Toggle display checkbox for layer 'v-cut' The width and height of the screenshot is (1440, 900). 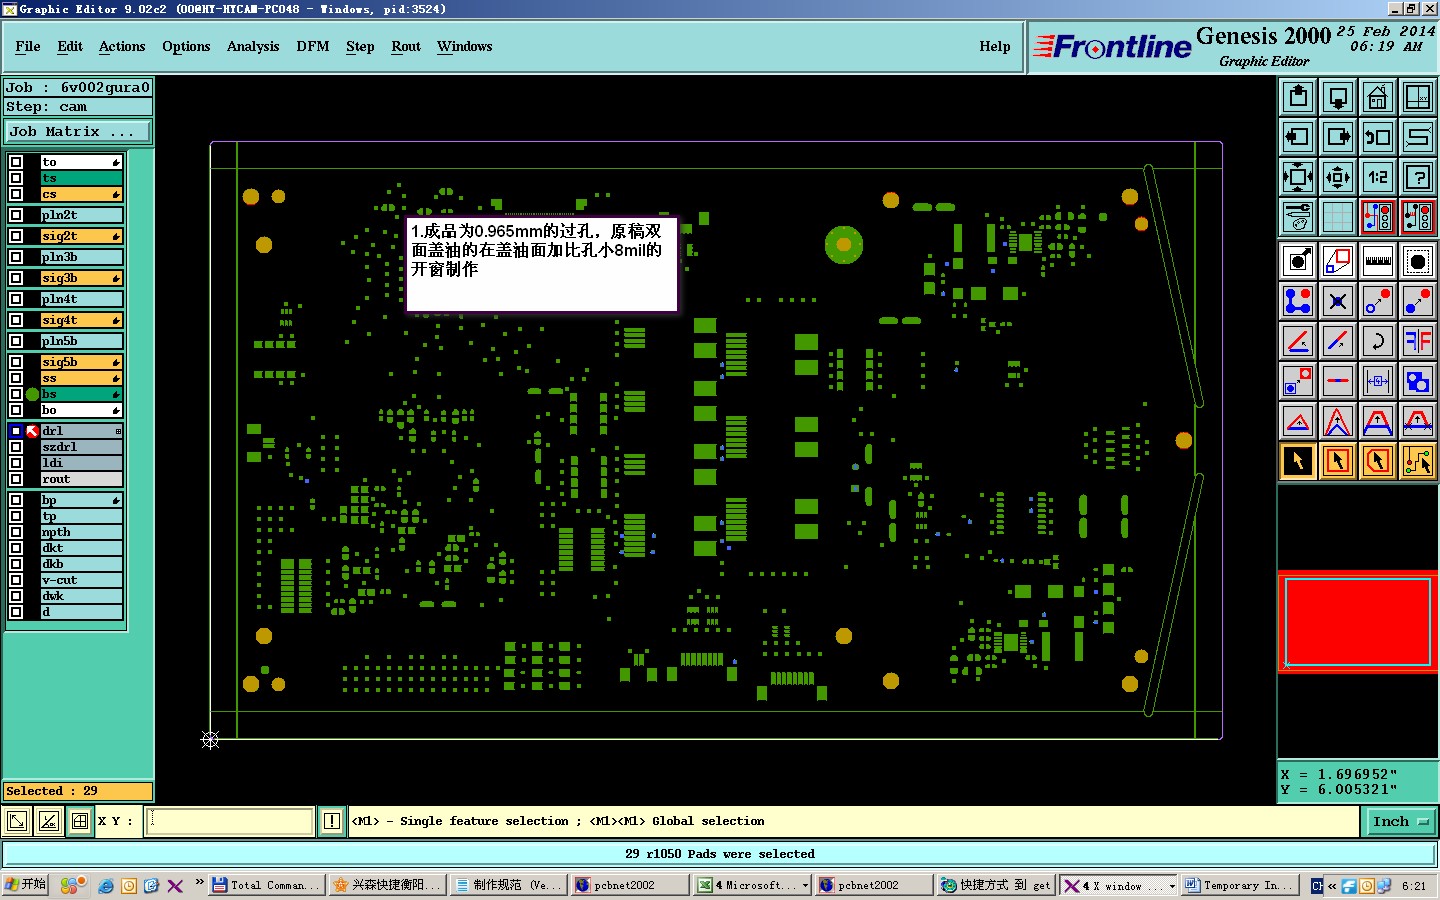click(x=16, y=580)
